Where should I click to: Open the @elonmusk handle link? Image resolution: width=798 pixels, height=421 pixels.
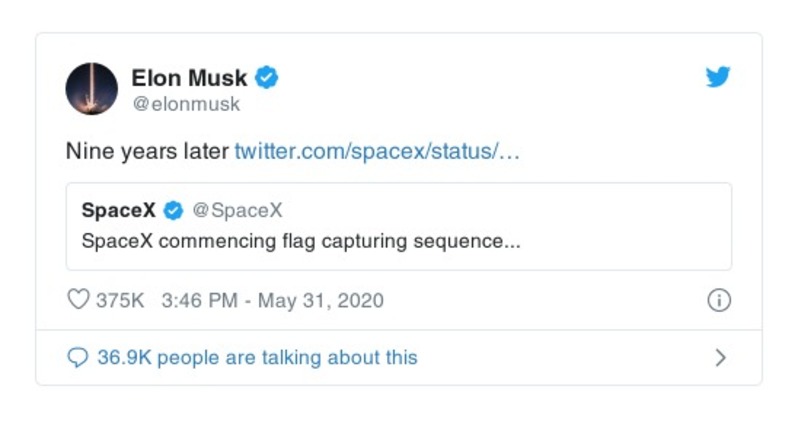point(186,103)
